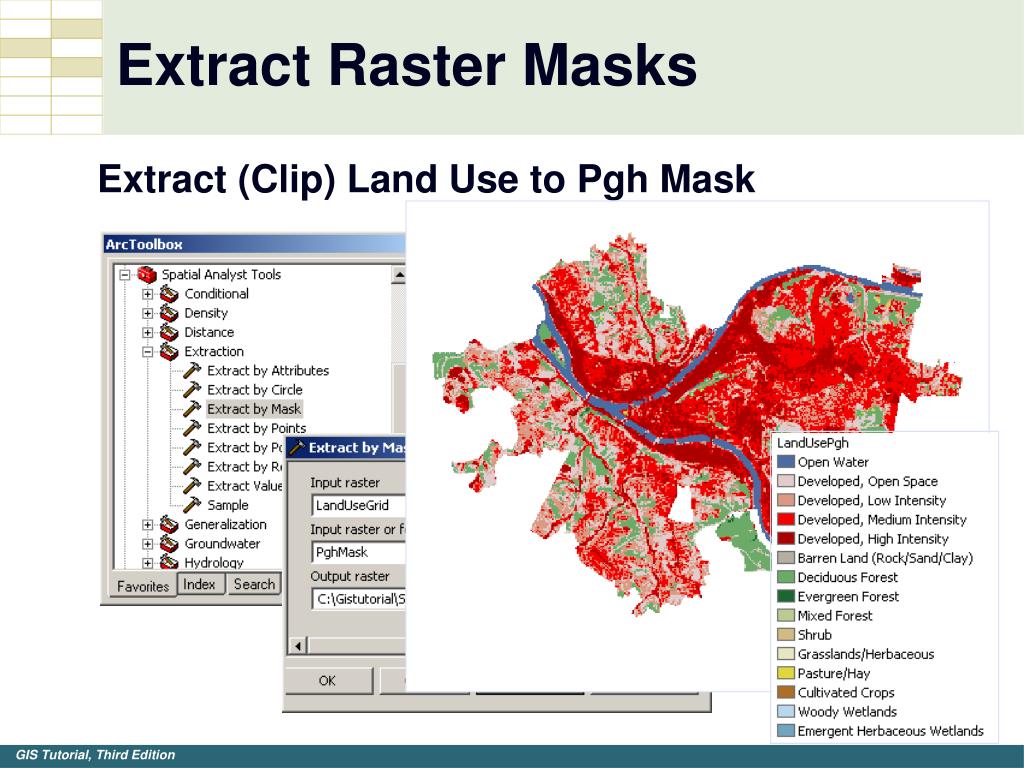1024x768 pixels.
Task: Click the Input raster field LandUseGrid
Action: coord(358,505)
